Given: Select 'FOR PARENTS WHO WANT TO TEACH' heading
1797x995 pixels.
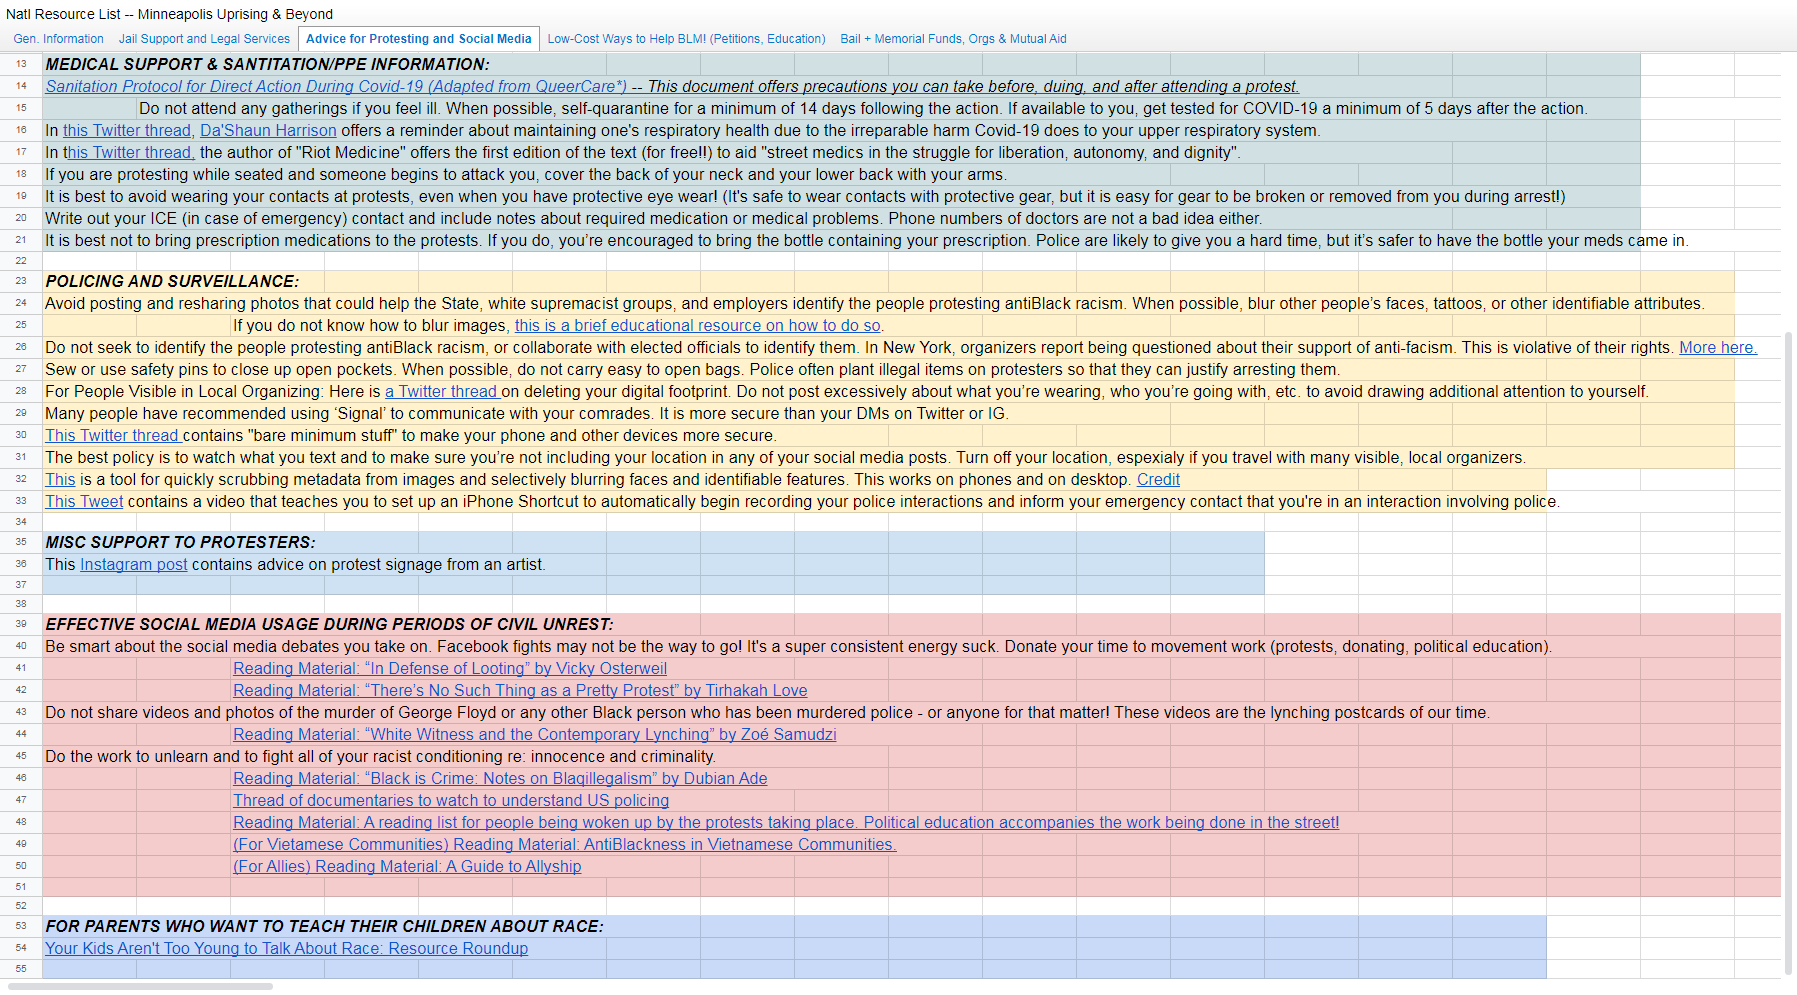Looking at the screenshot, I should click(x=324, y=927).
